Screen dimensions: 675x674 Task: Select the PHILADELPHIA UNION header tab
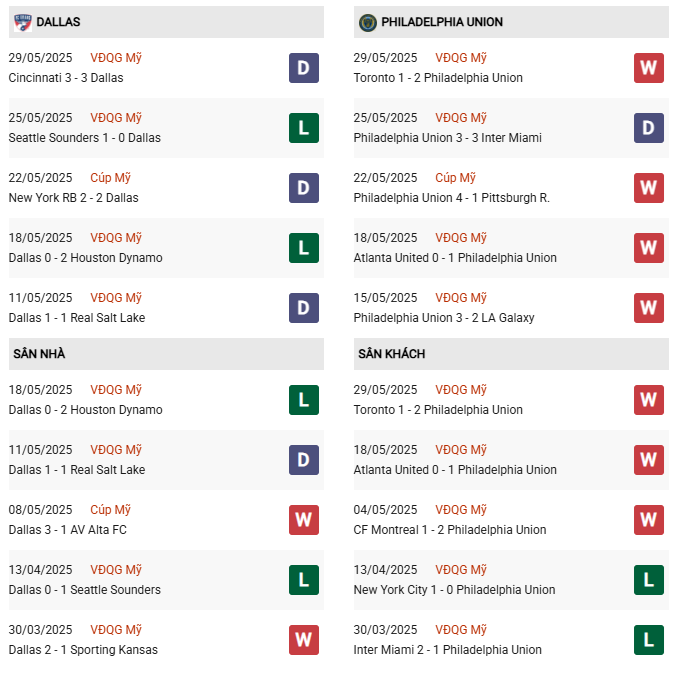point(511,22)
